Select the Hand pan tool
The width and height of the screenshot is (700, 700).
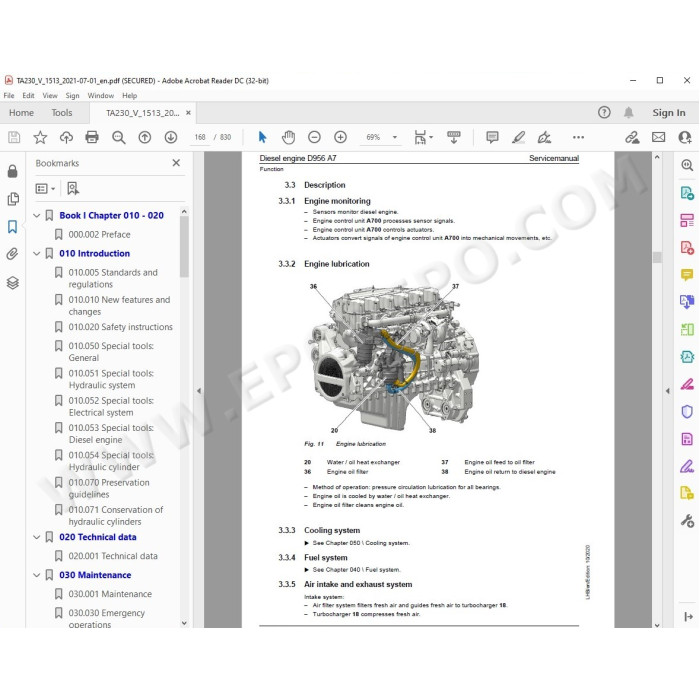(288, 137)
